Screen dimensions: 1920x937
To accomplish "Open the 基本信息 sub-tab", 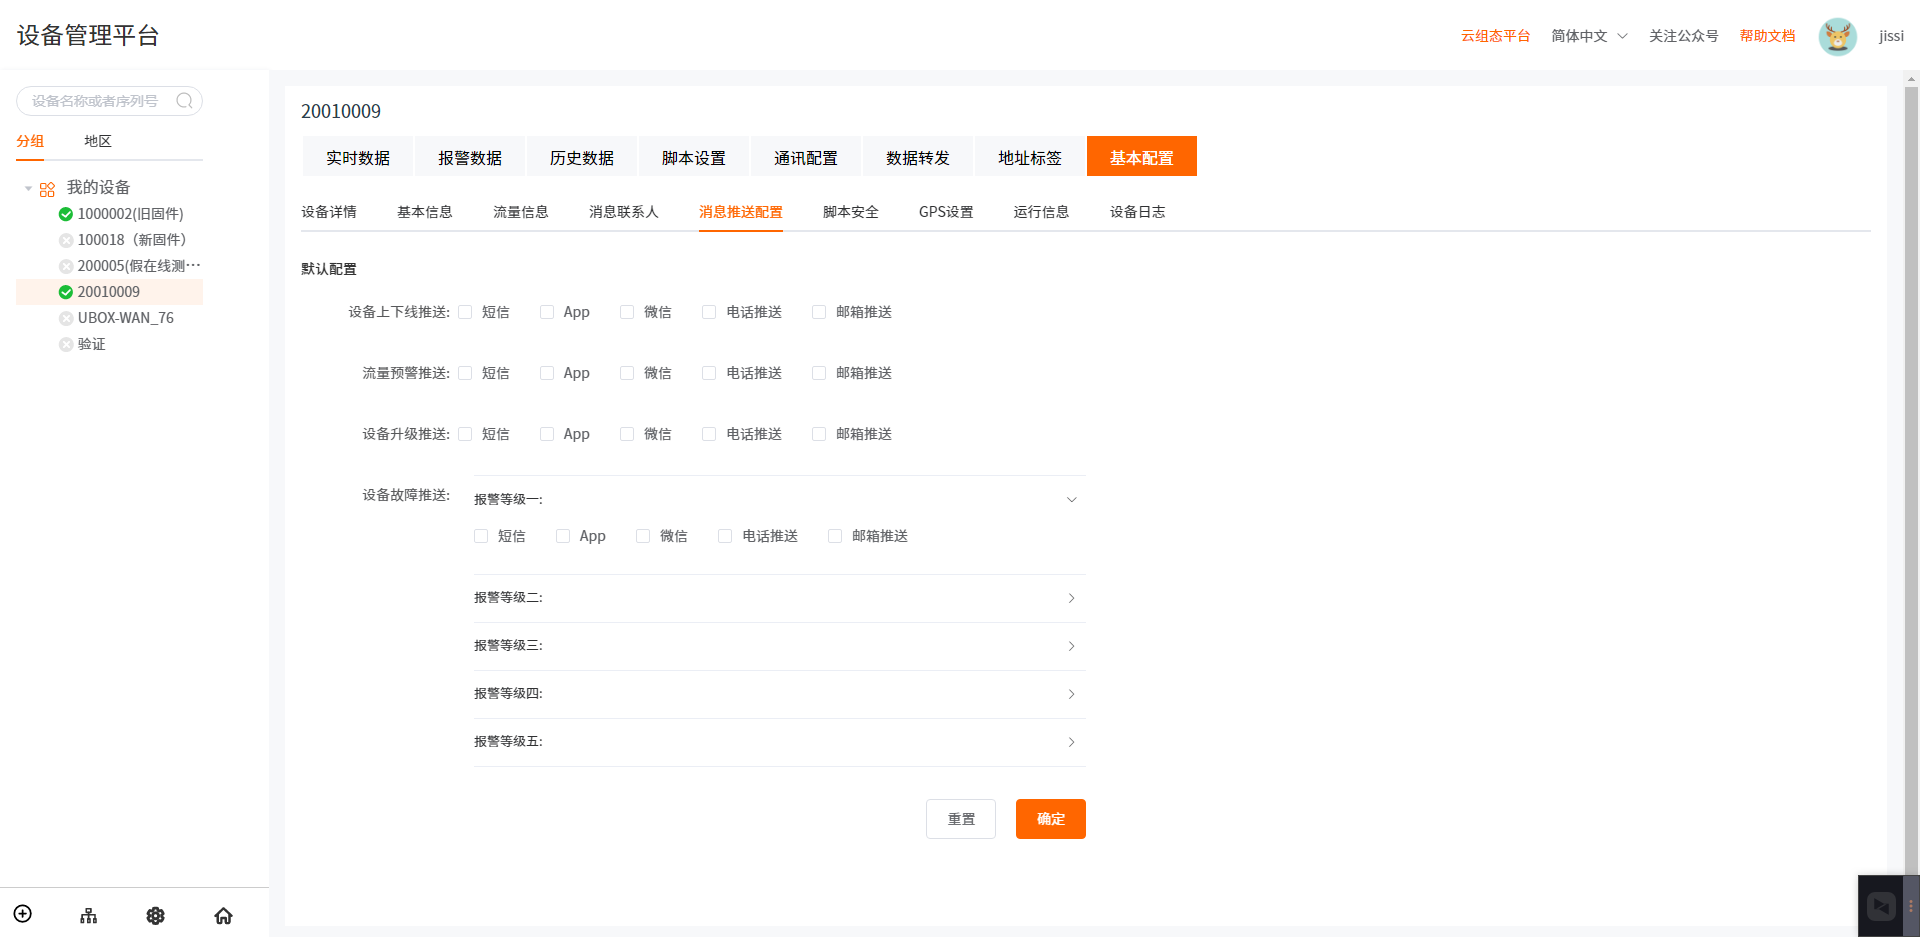I will 425,212.
